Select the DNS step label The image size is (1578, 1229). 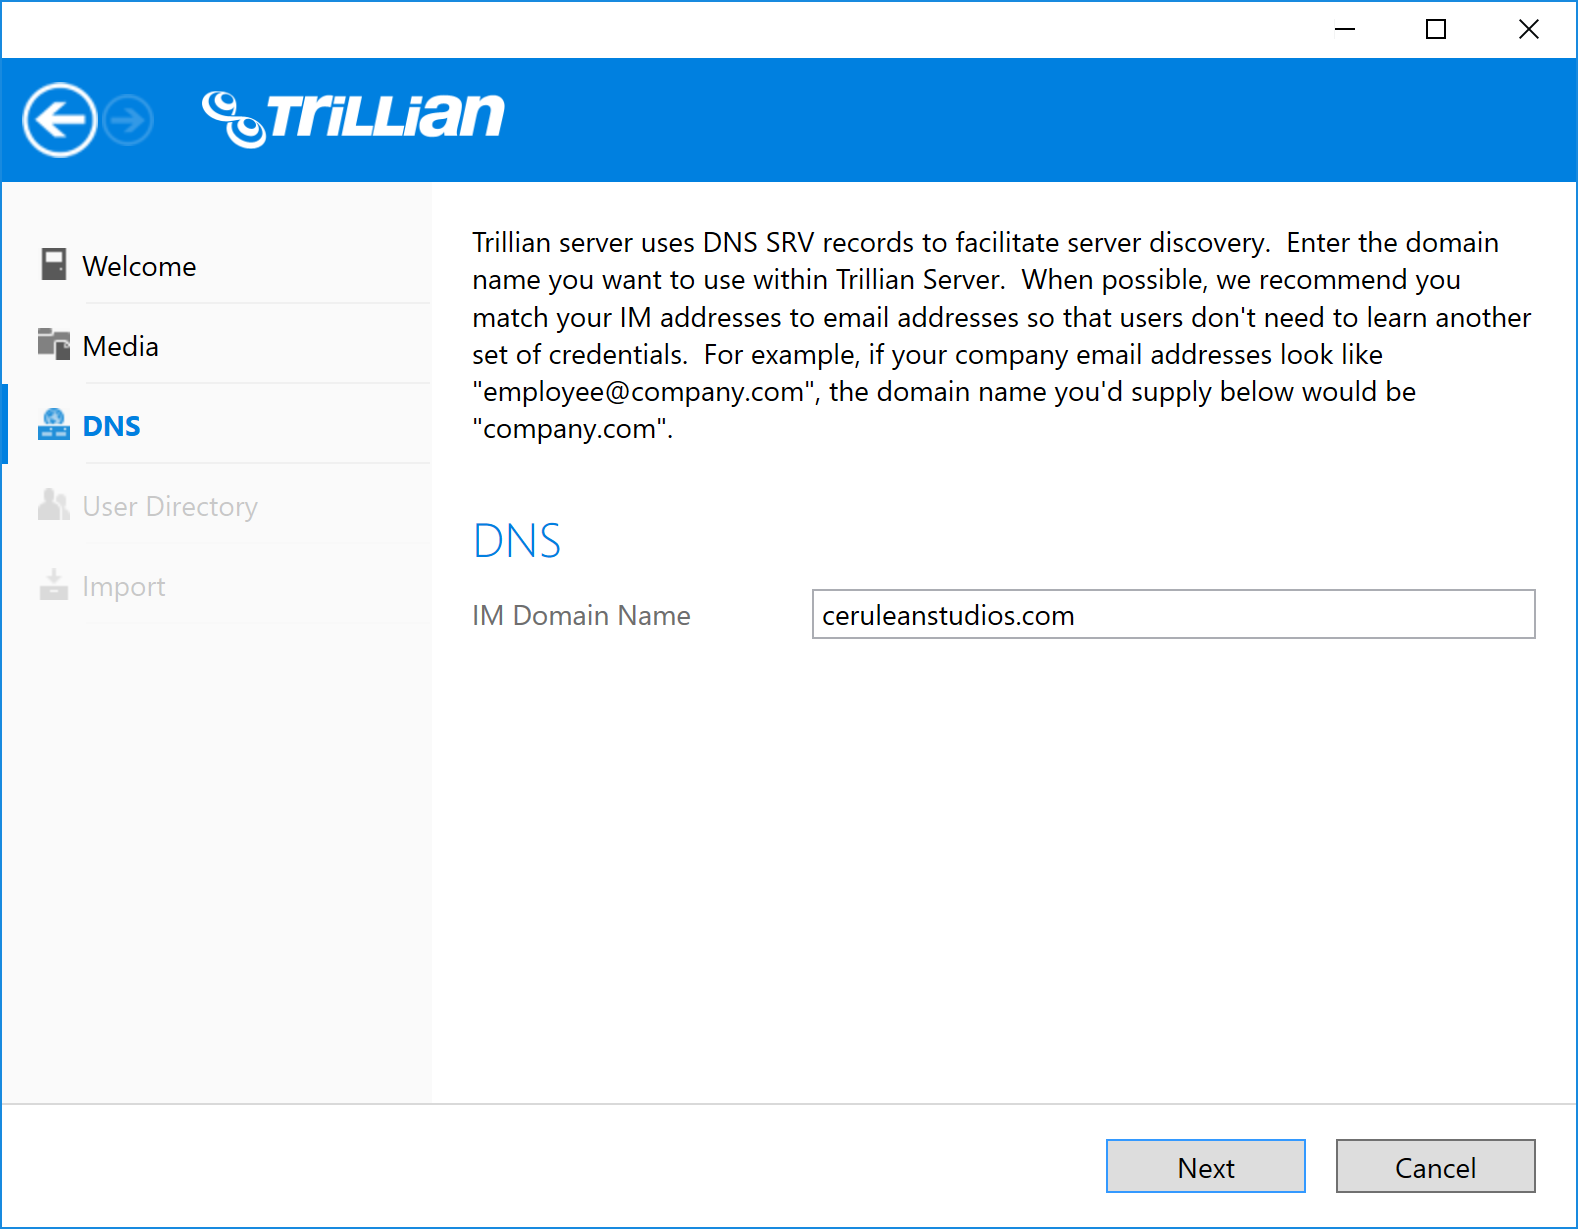(111, 427)
